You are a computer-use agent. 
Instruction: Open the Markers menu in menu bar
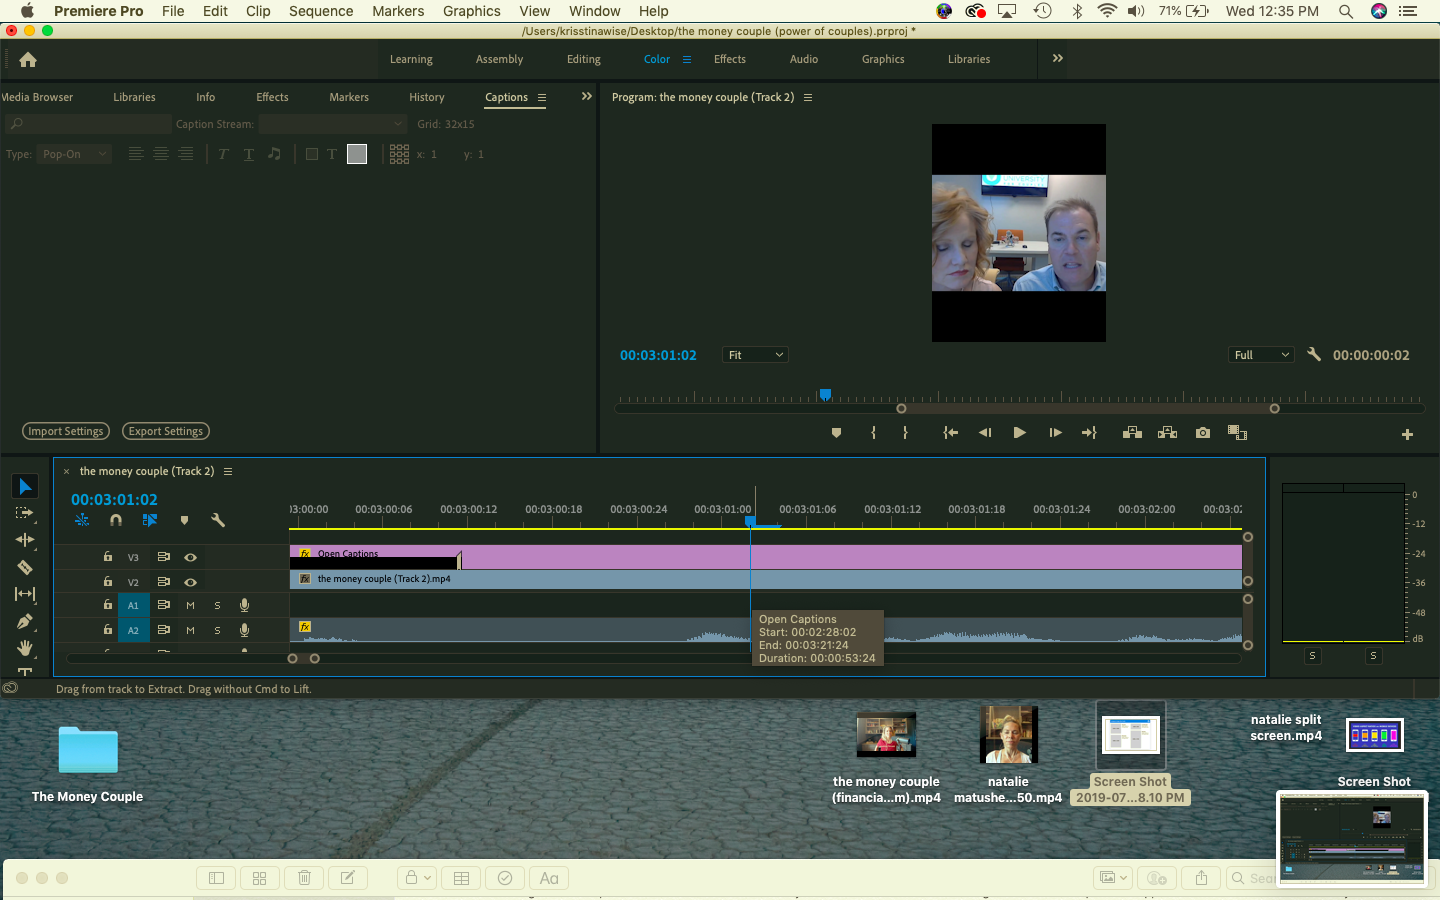tap(398, 11)
